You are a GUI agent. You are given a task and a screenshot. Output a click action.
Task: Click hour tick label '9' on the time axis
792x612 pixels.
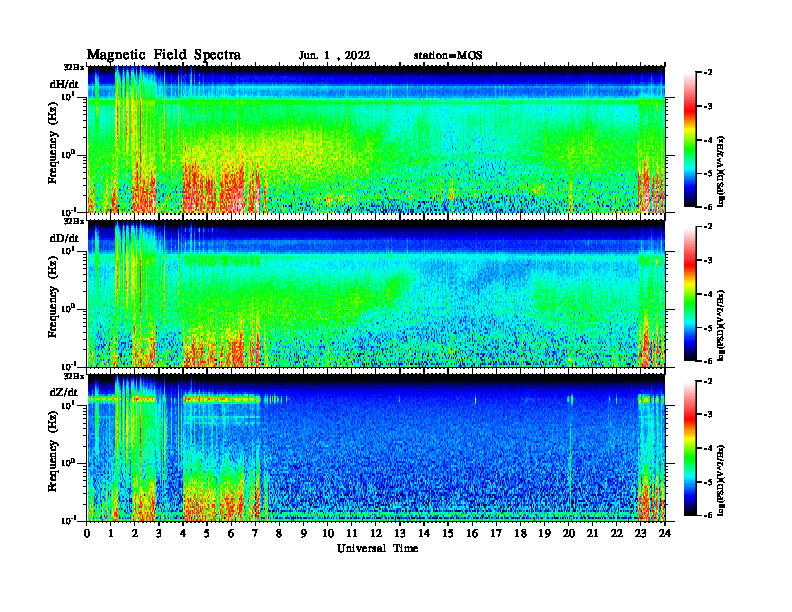(304, 533)
